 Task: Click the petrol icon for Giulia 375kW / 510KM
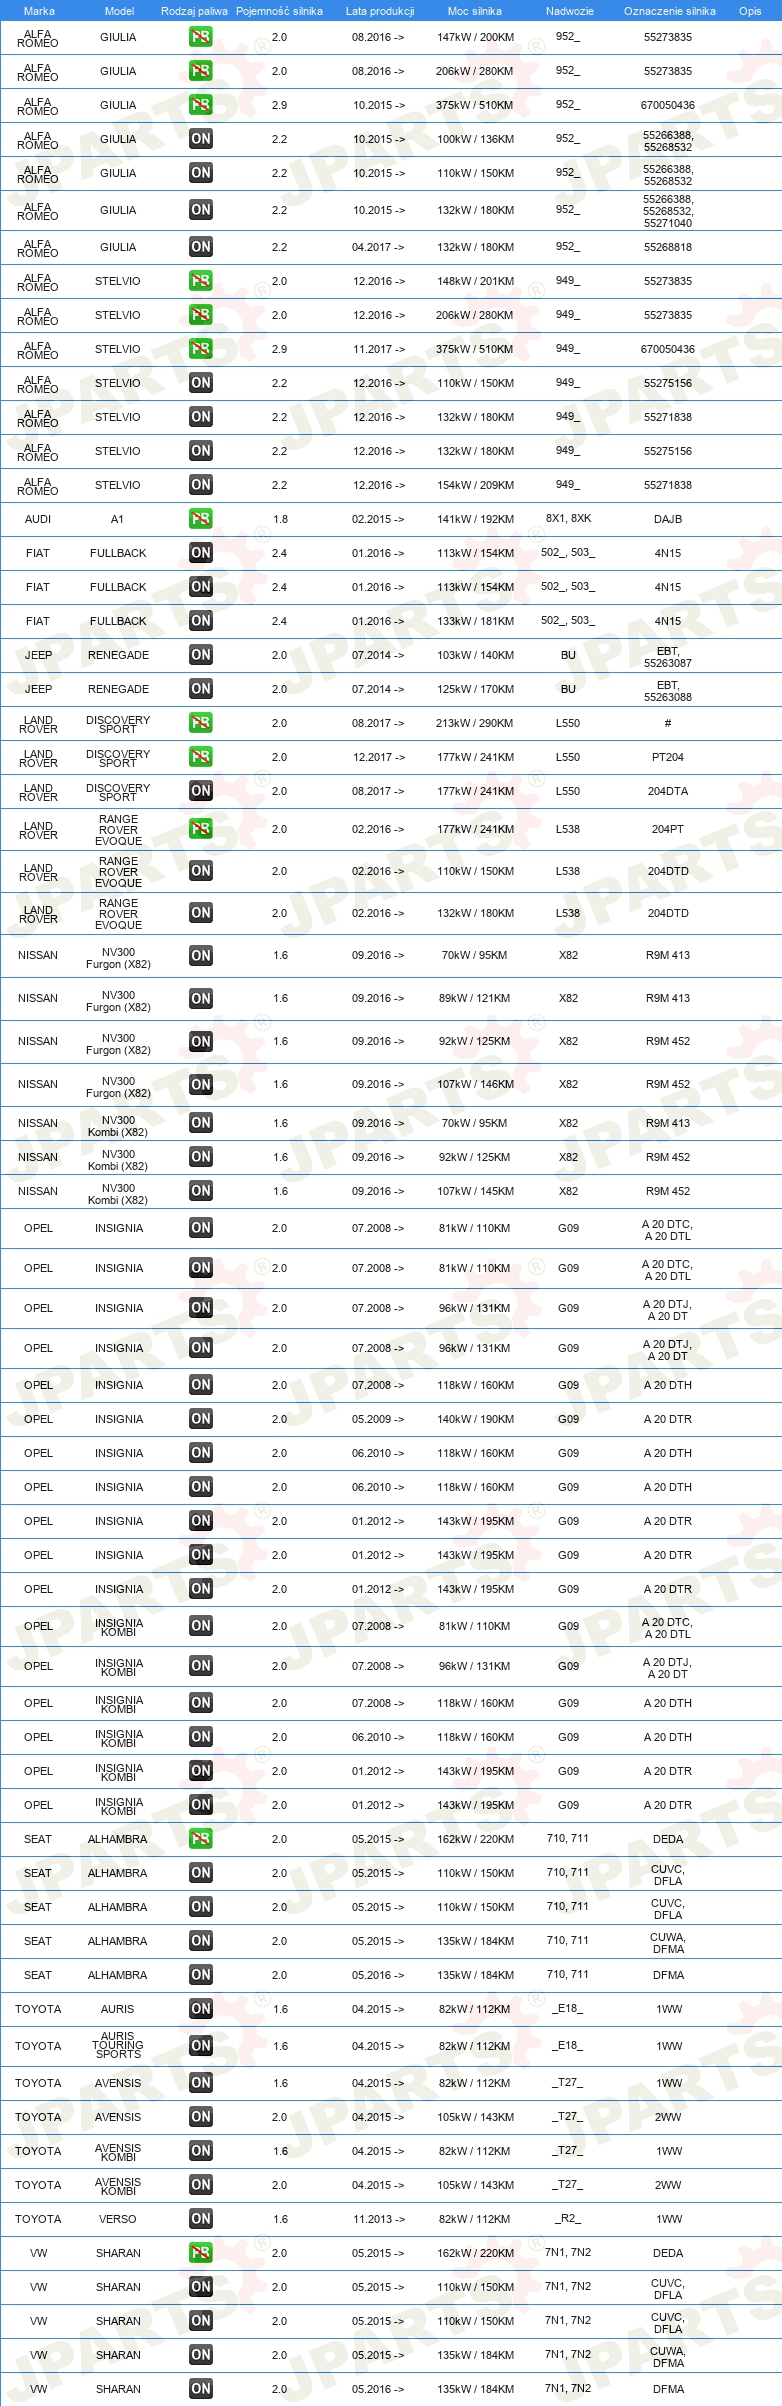[201, 105]
